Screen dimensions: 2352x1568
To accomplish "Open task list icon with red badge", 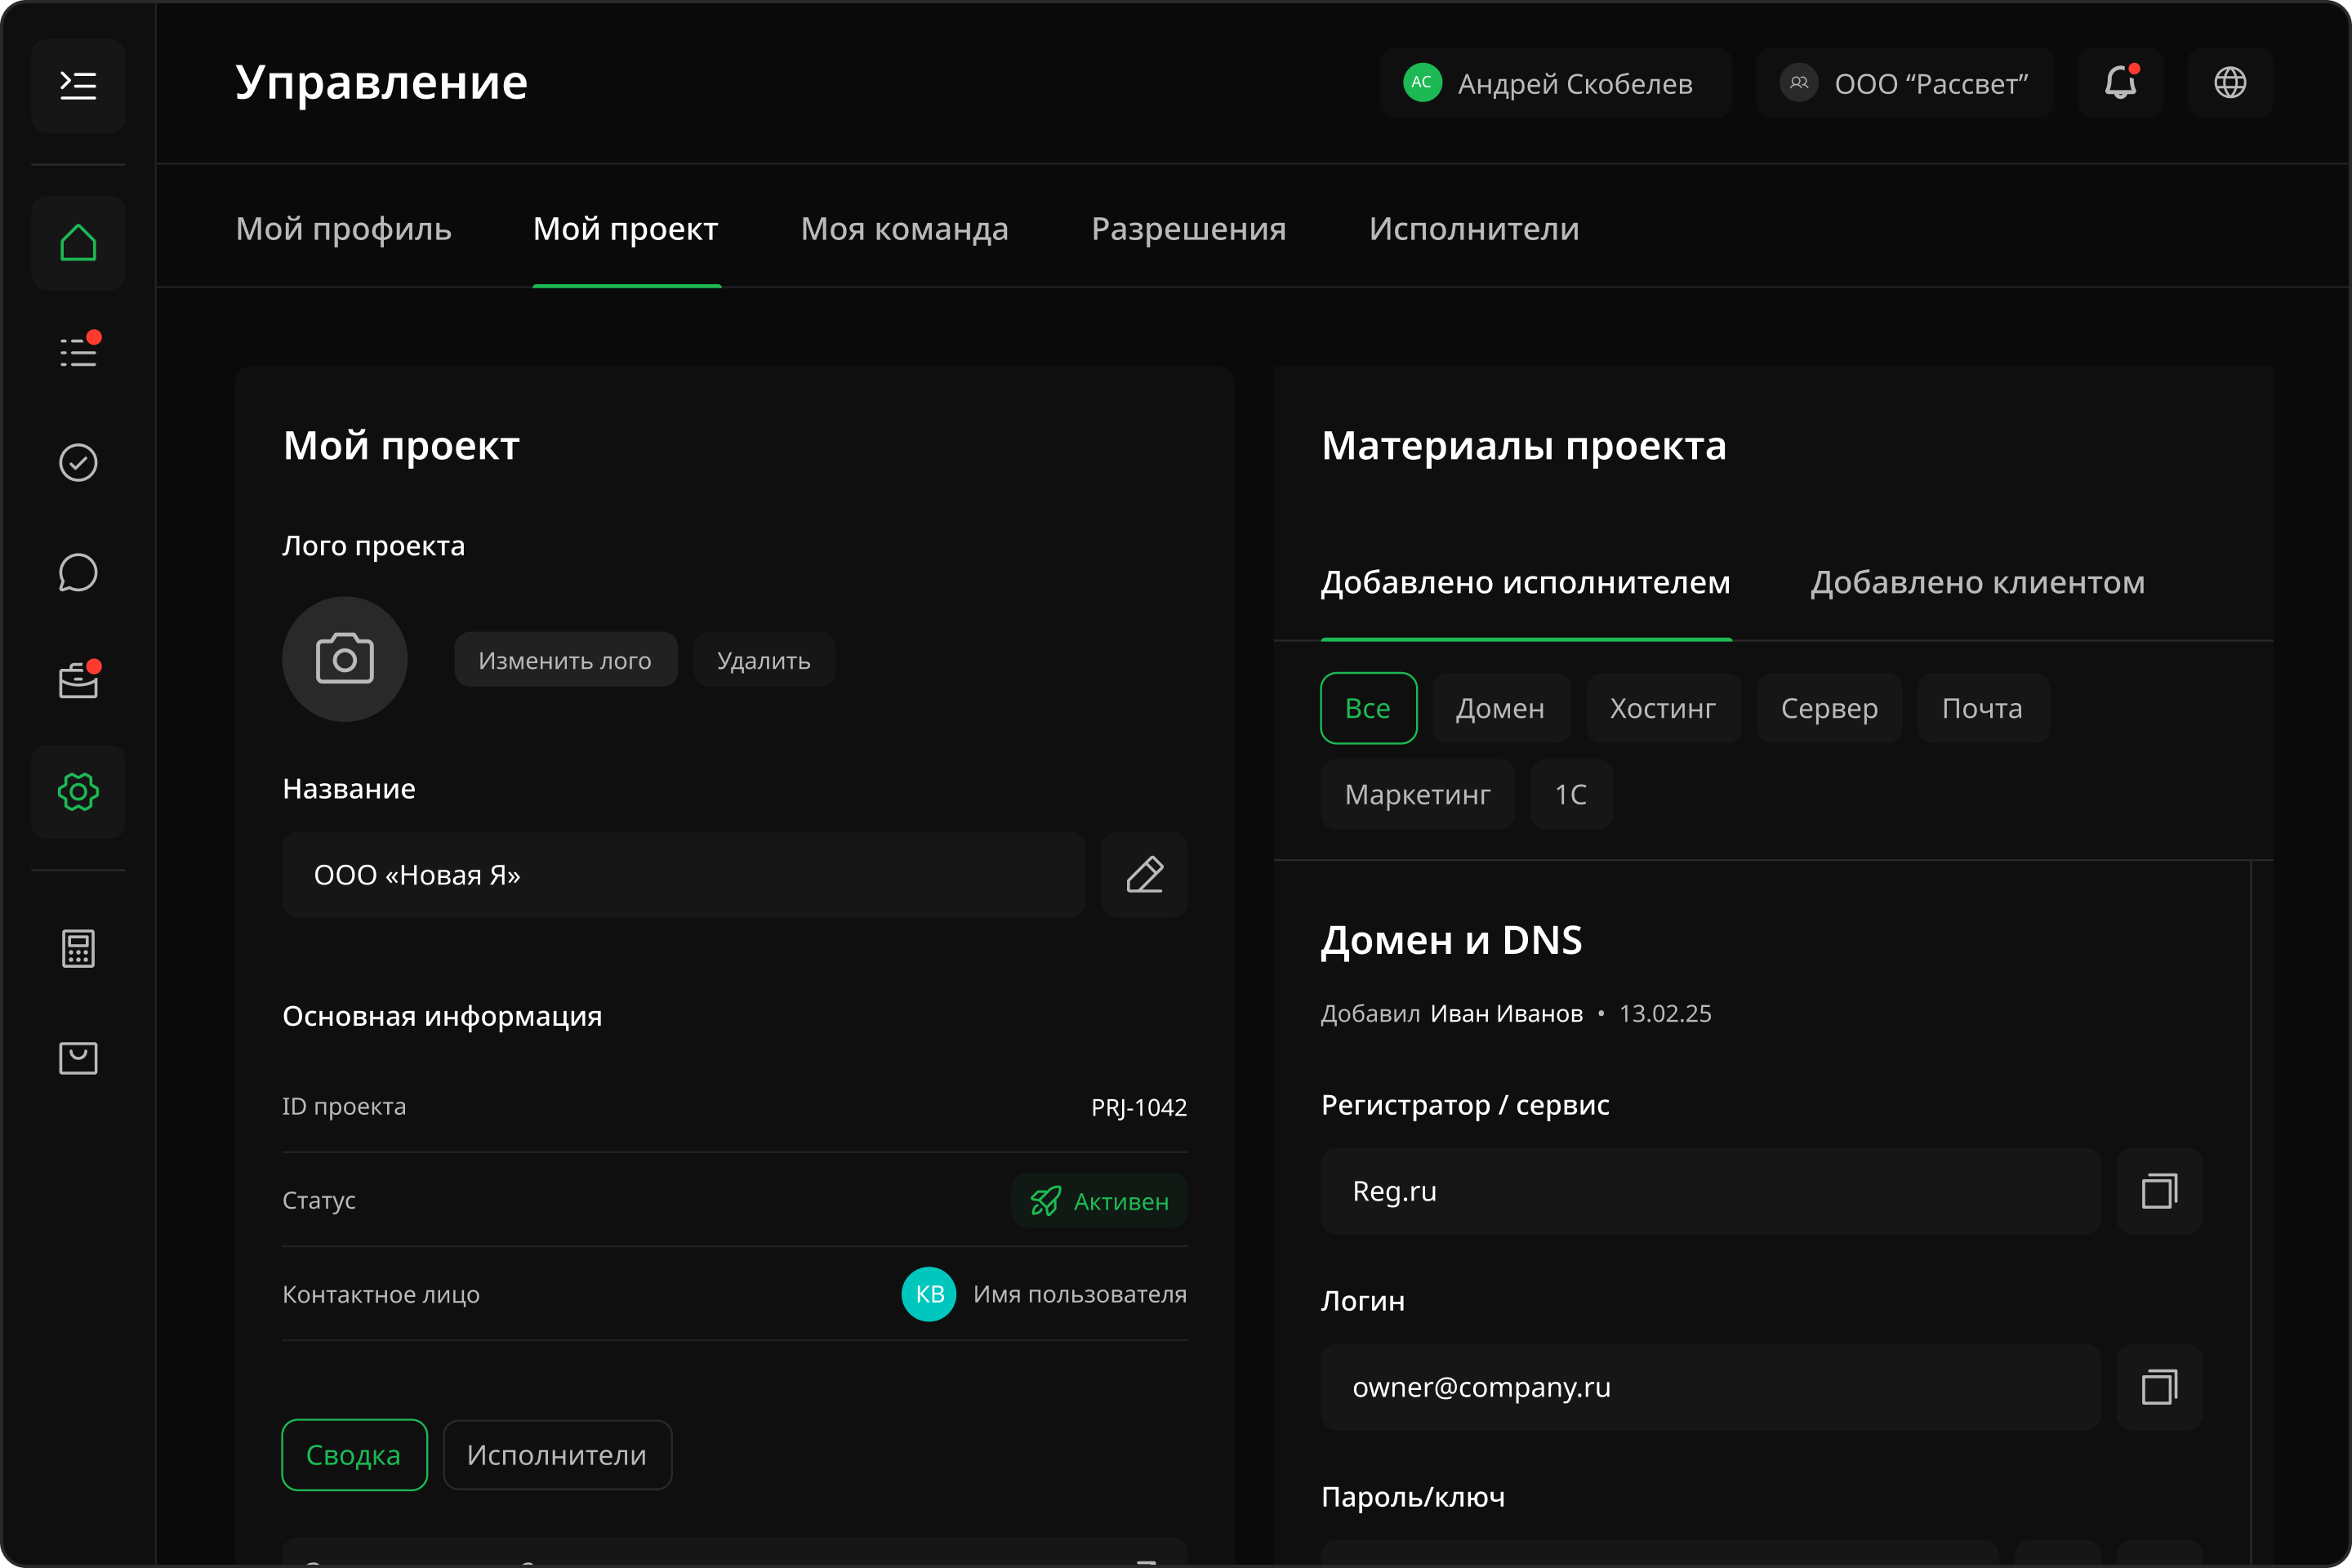I will [78, 352].
